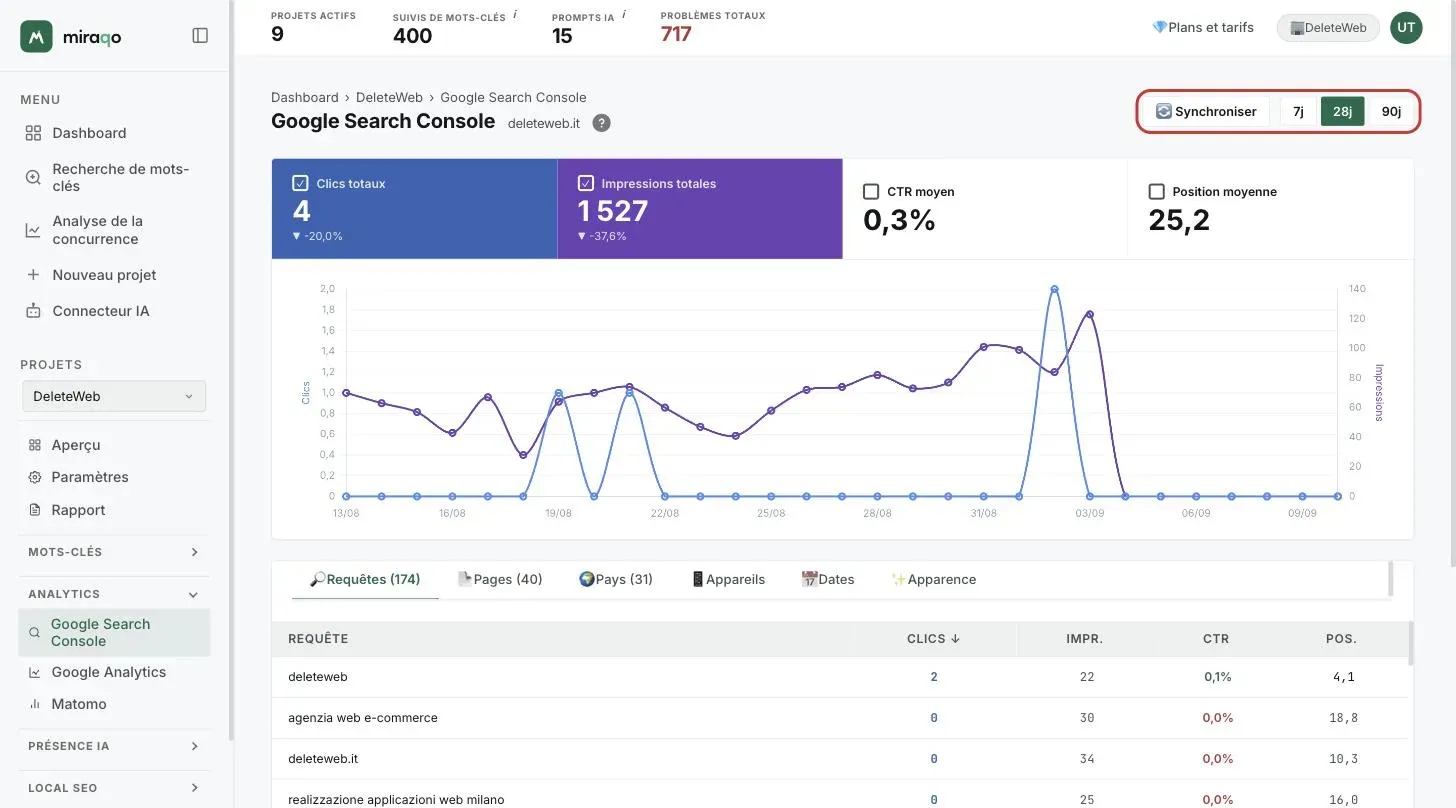Click the Dashboard grid icon in menu
The image size is (1456, 808).
click(33, 133)
